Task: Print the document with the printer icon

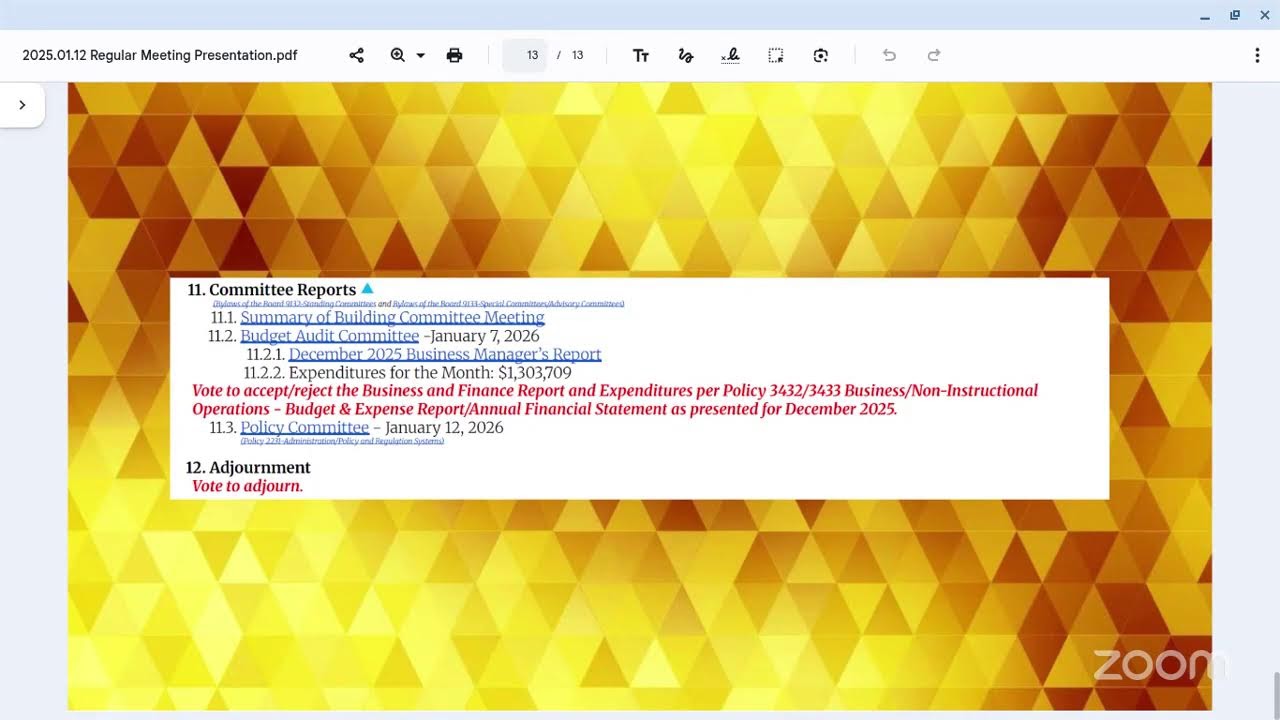Action: coord(454,56)
